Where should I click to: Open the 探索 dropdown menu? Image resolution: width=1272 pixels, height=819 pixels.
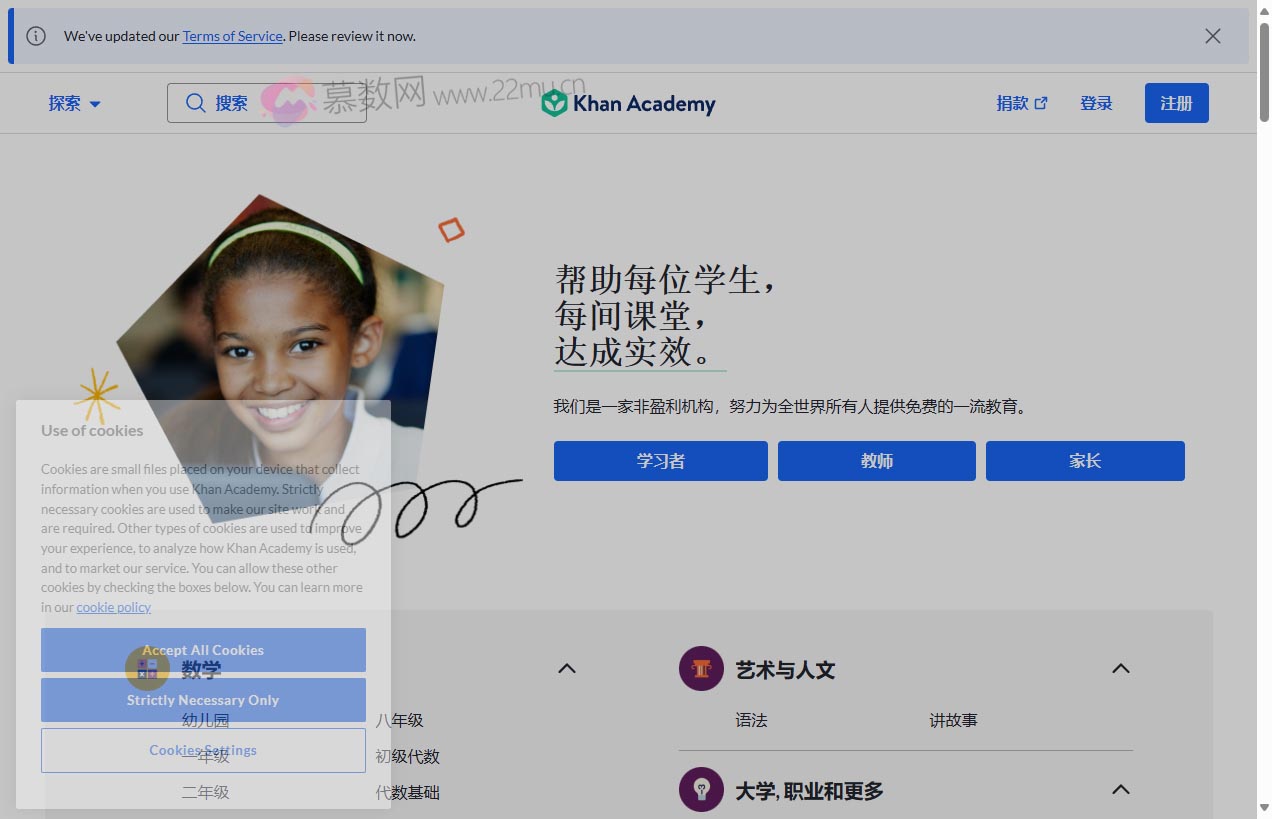click(74, 103)
